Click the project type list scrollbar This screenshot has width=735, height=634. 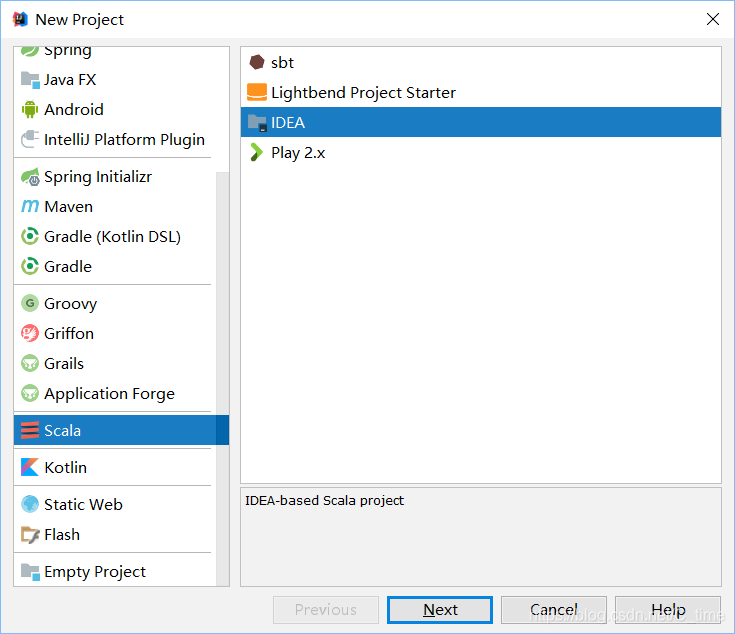coord(223,379)
